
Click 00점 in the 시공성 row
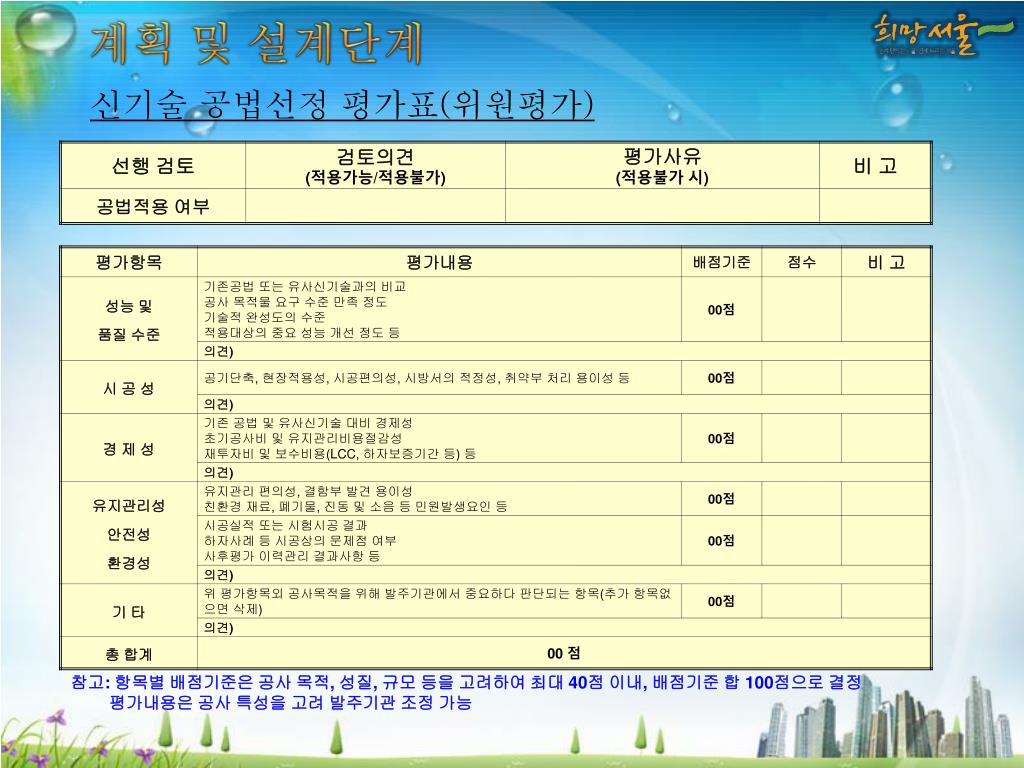[721, 378]
